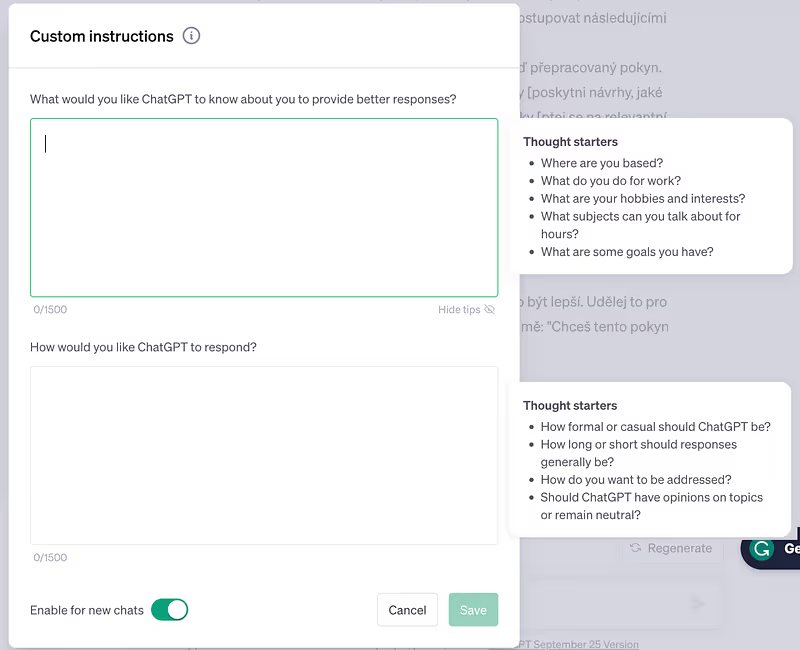The height and width of the screenshot is (650, 800).
Task: Toggle off Enable for new chats
Action: point(169,610)
